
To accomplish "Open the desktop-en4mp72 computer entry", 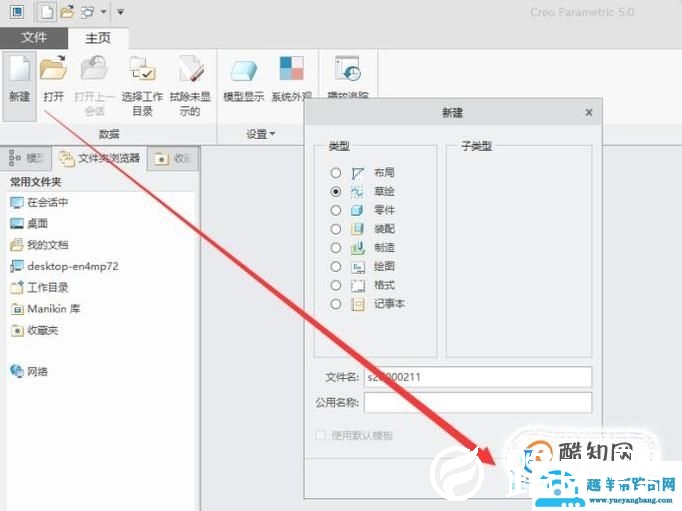I will point(64,266).
